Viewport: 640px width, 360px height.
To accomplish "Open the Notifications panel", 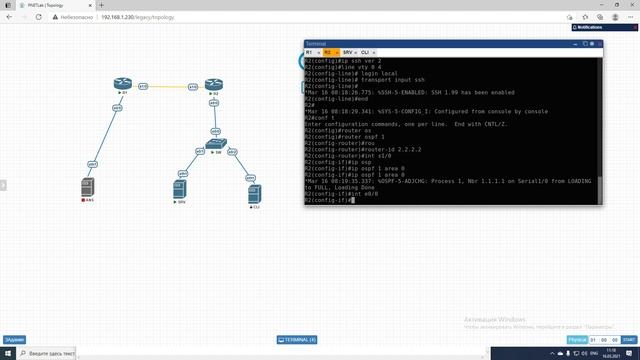I will (x=604, y=27).
